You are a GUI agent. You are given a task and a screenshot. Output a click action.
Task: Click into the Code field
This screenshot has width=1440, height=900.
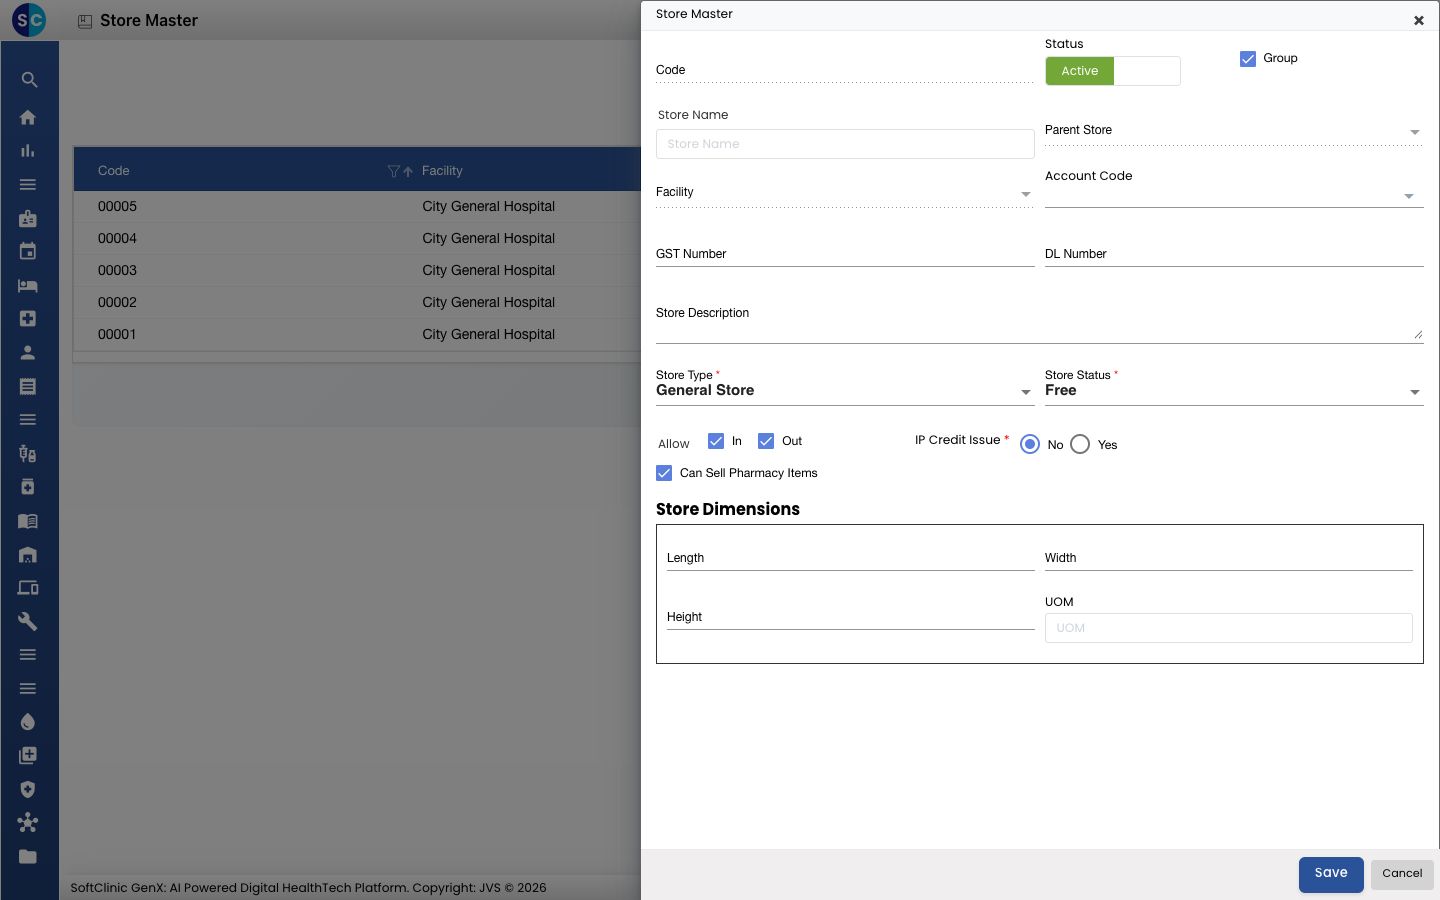[844, 70]
